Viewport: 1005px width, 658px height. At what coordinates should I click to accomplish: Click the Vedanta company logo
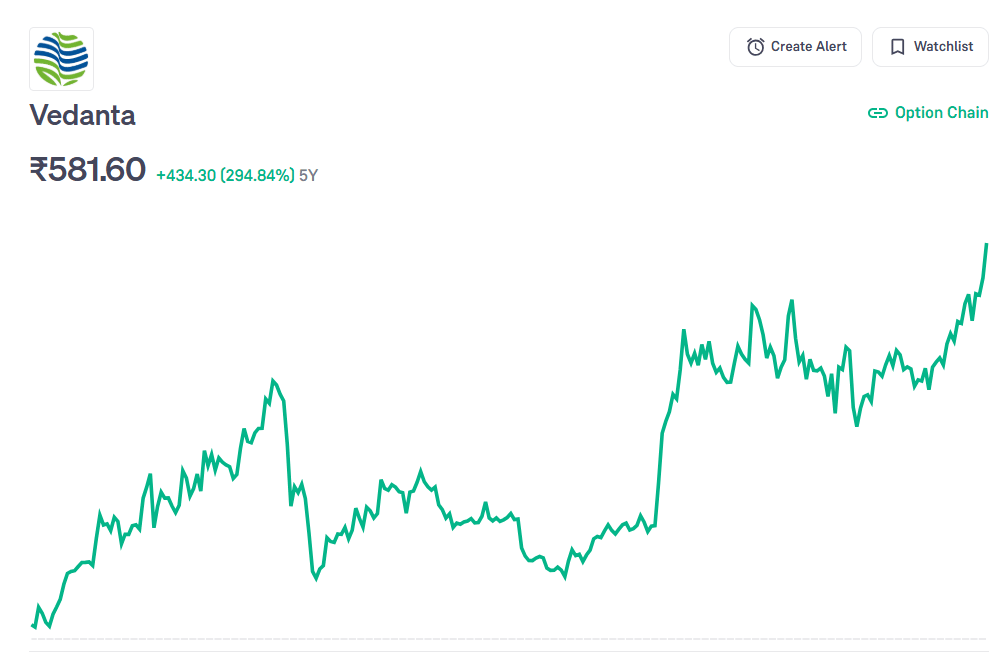(x=61, y=59)
